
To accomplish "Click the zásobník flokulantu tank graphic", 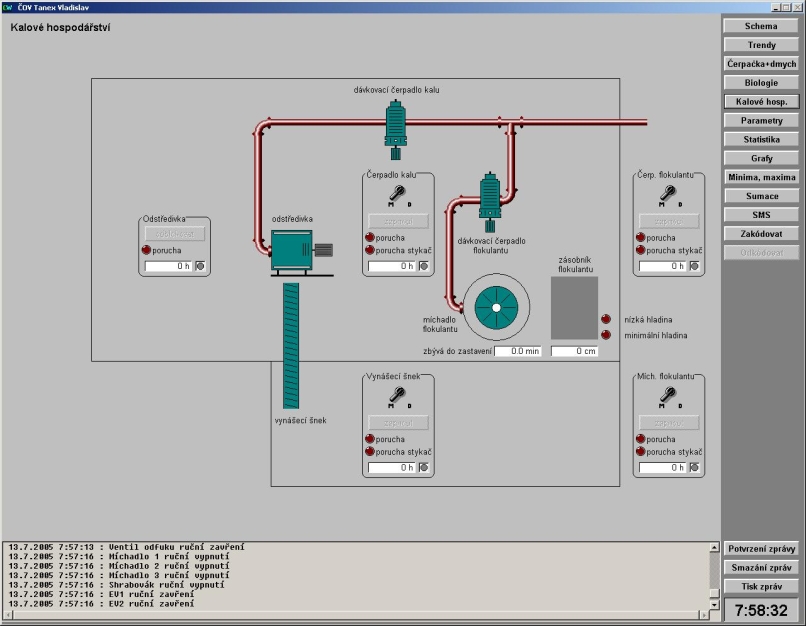I will (x=574, y=308).
